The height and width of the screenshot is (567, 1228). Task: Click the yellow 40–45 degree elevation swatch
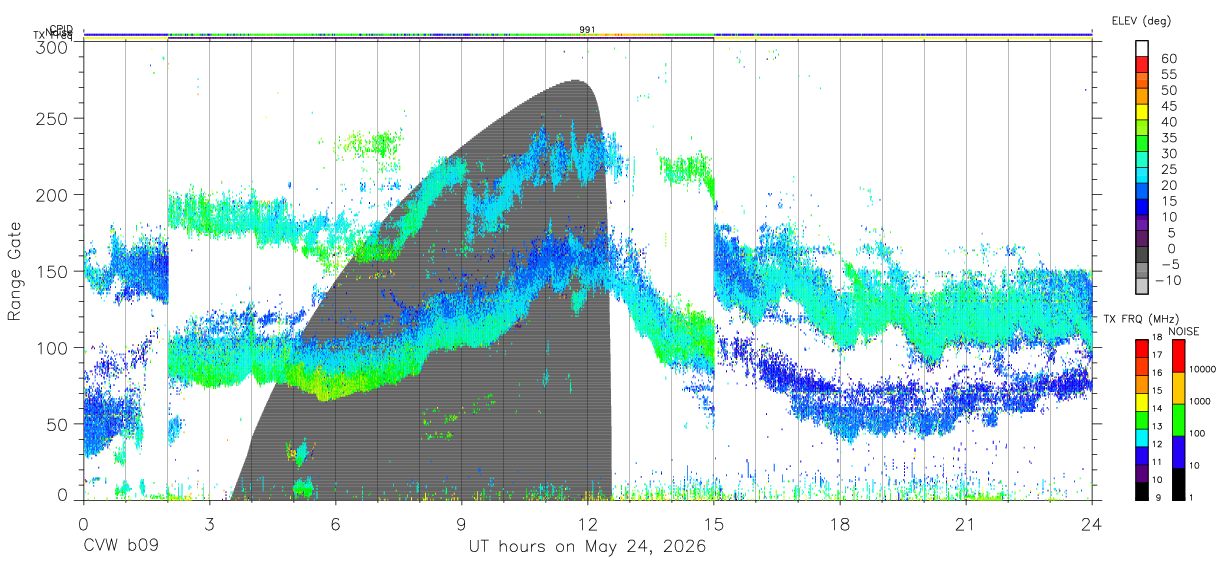click(x=1143, y=113)
